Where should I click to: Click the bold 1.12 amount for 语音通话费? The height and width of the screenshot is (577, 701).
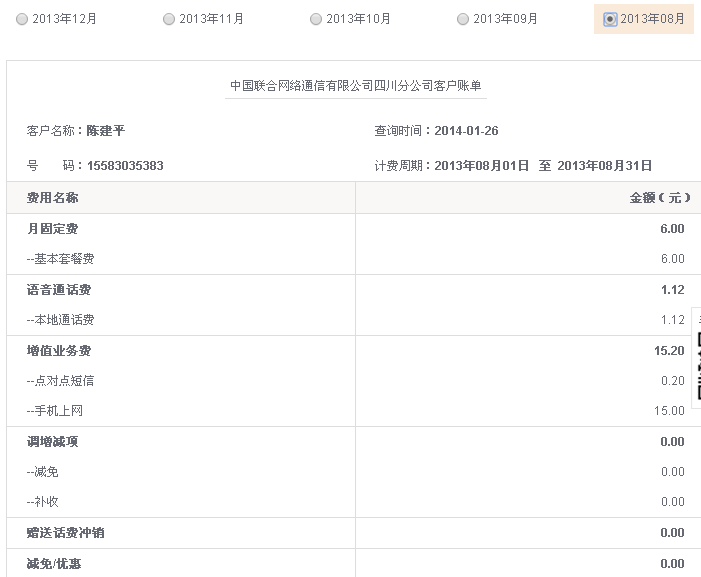pos(673,290)
